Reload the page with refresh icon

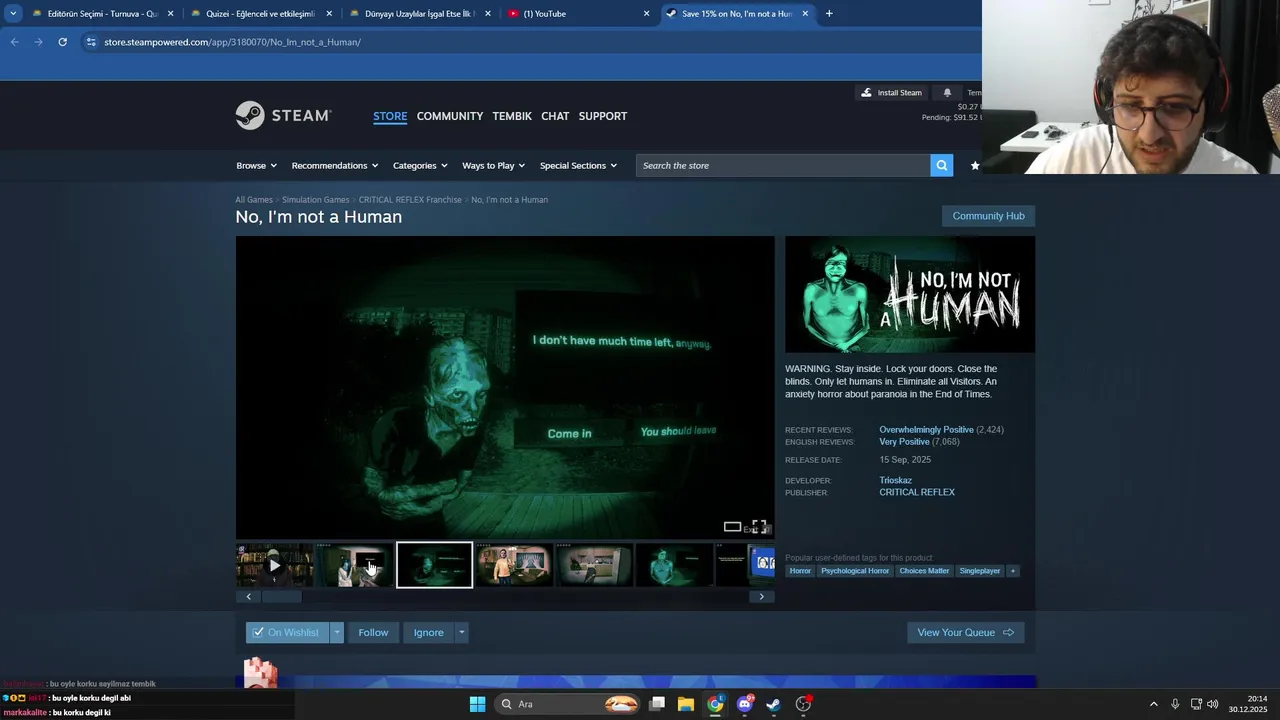[x=62, y=42]
